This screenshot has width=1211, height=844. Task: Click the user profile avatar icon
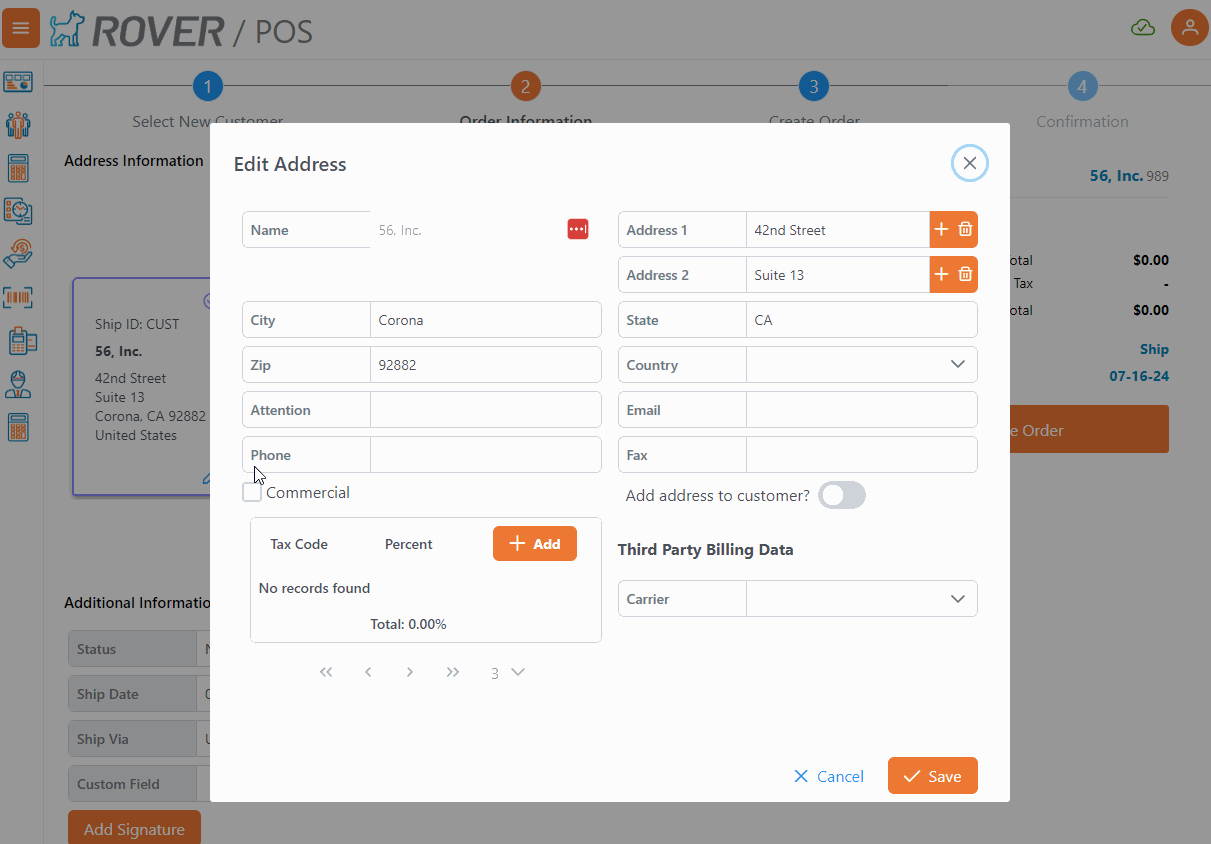click(1189, 28)
